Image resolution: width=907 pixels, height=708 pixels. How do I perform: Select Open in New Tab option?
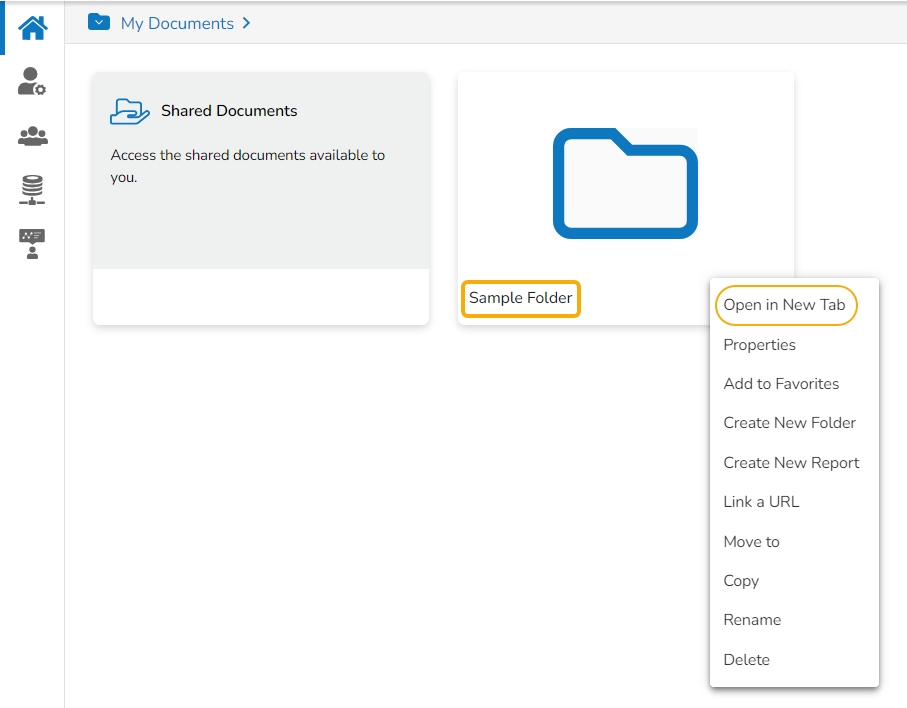click(x=785, y=305)
